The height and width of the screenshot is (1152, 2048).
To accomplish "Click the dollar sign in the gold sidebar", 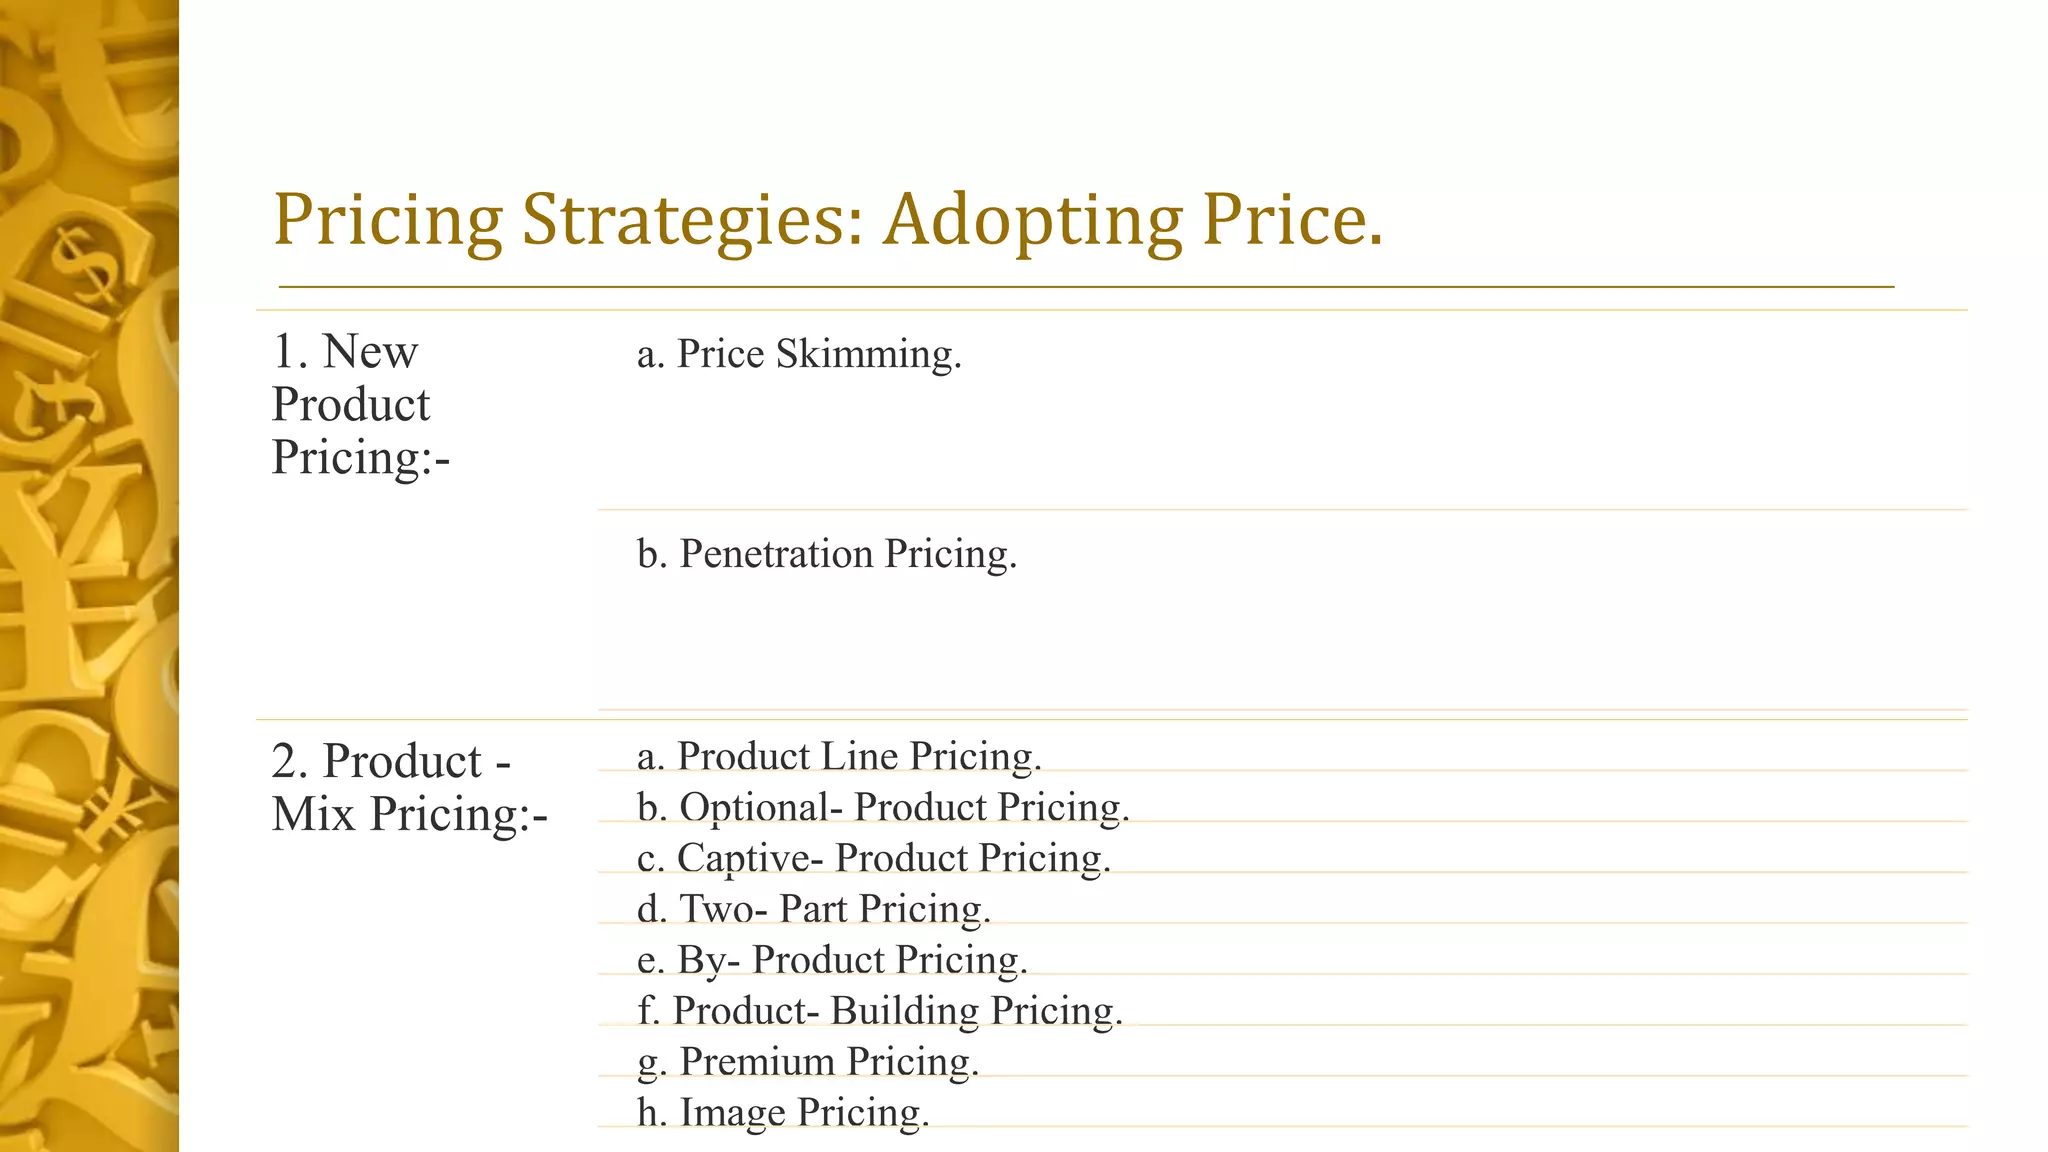I will click(87, 265).
